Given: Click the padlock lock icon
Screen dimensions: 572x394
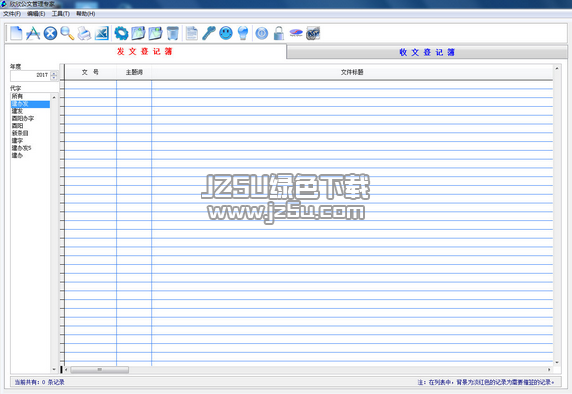Looking at the screenshot, I should (279, 33).
